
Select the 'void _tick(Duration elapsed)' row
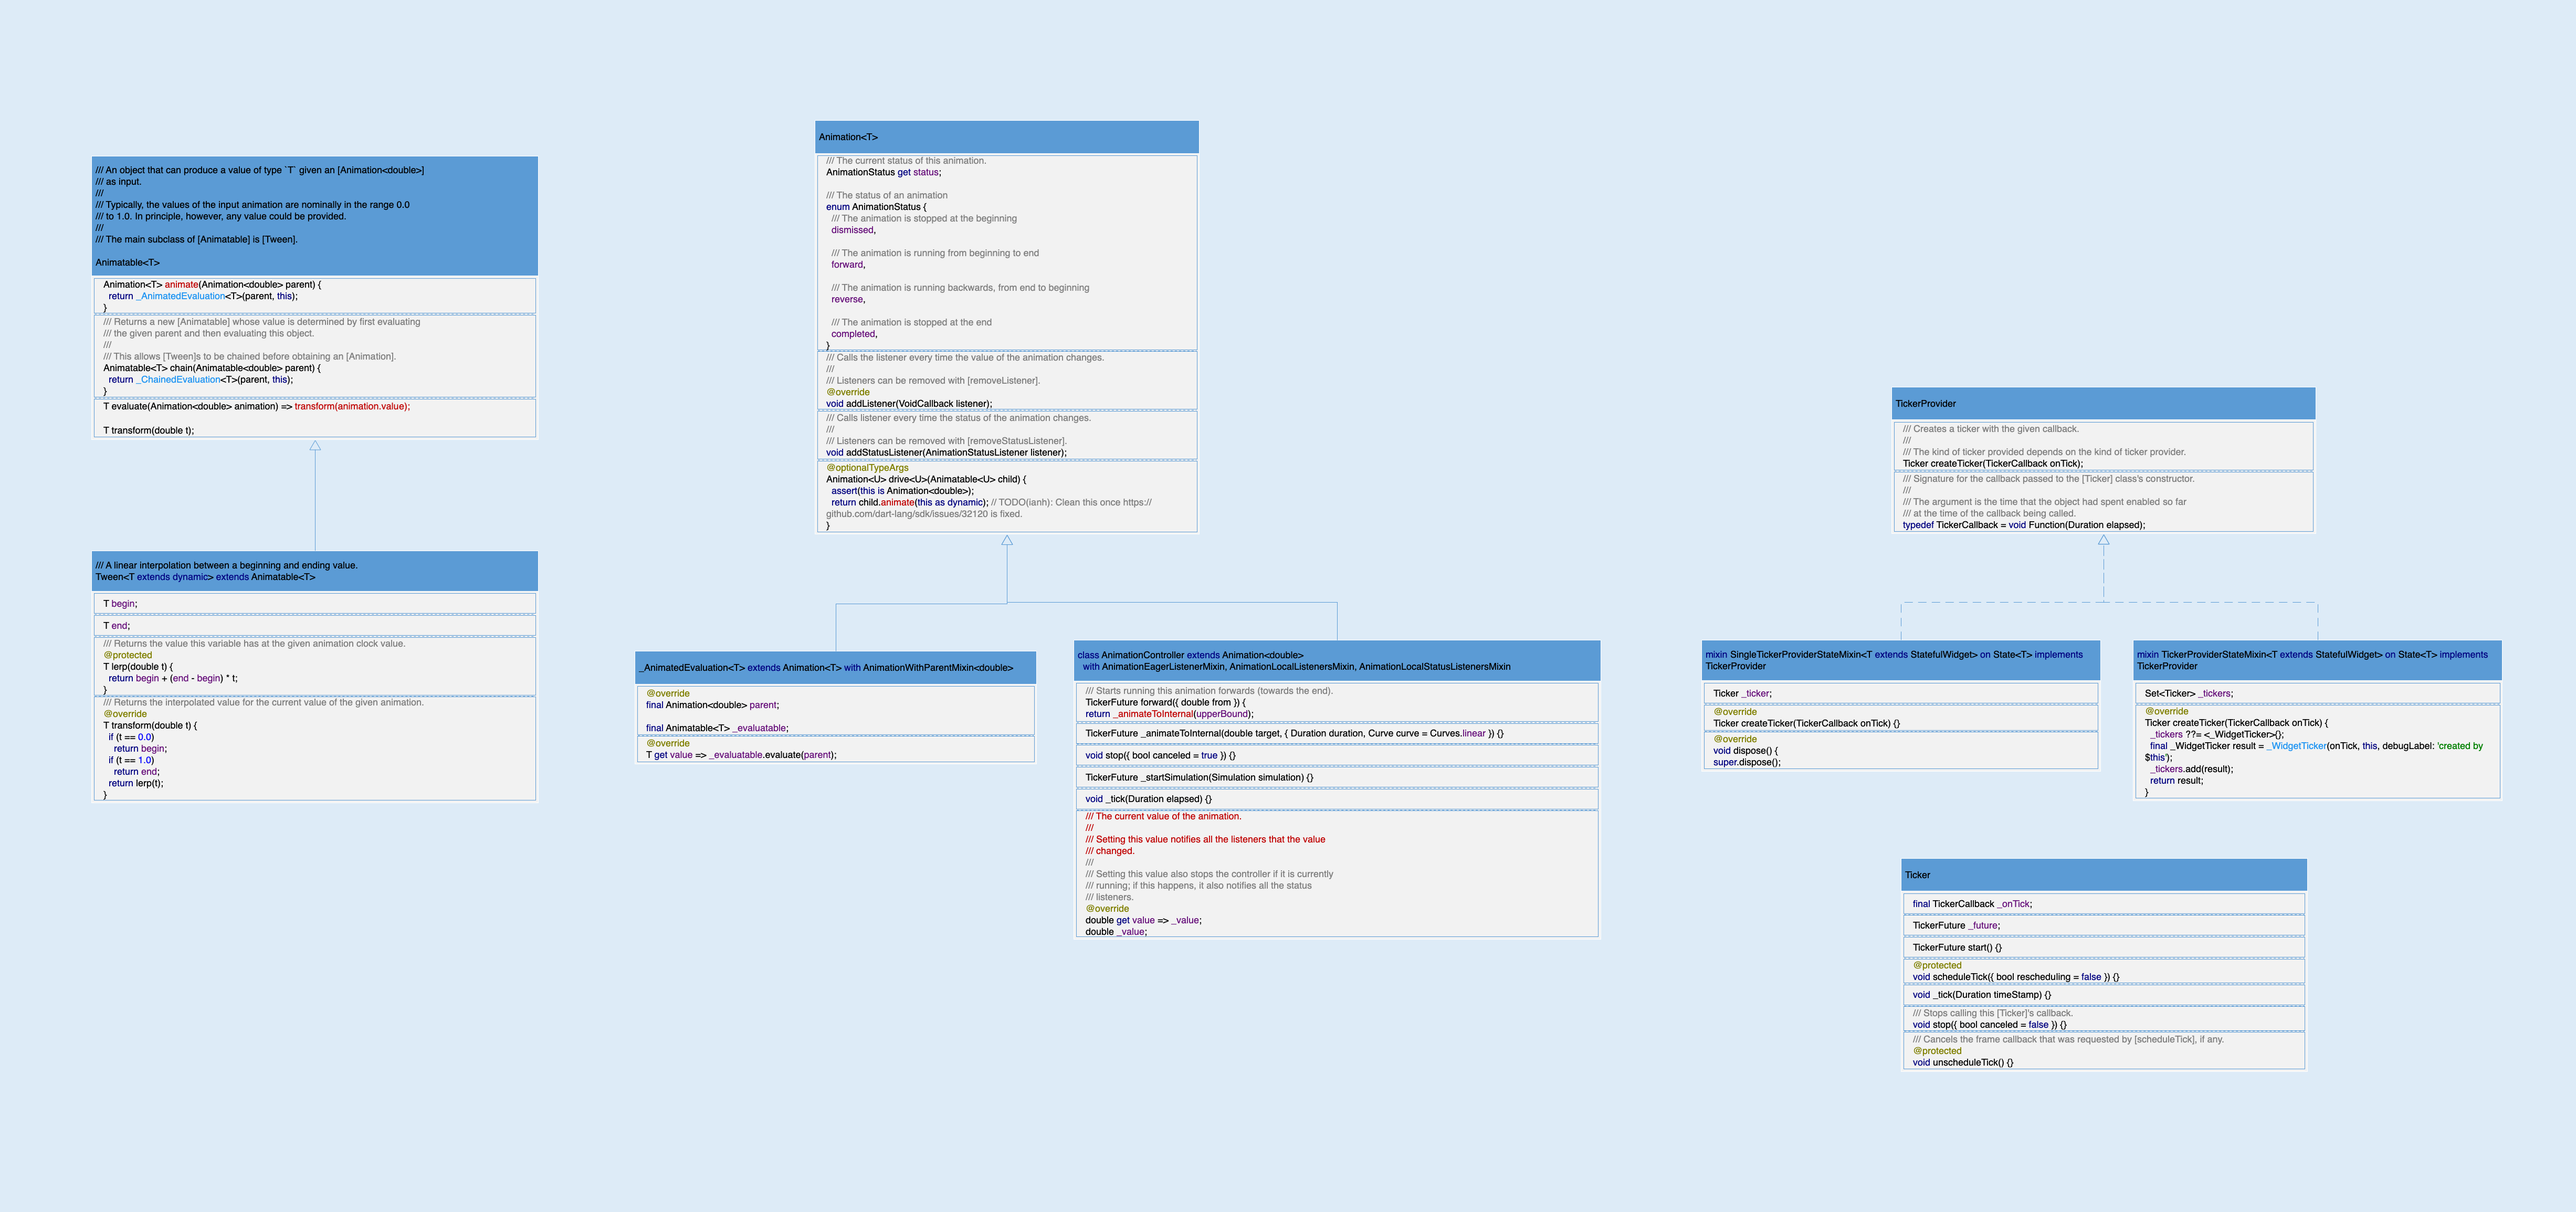tap(1336, 799)
